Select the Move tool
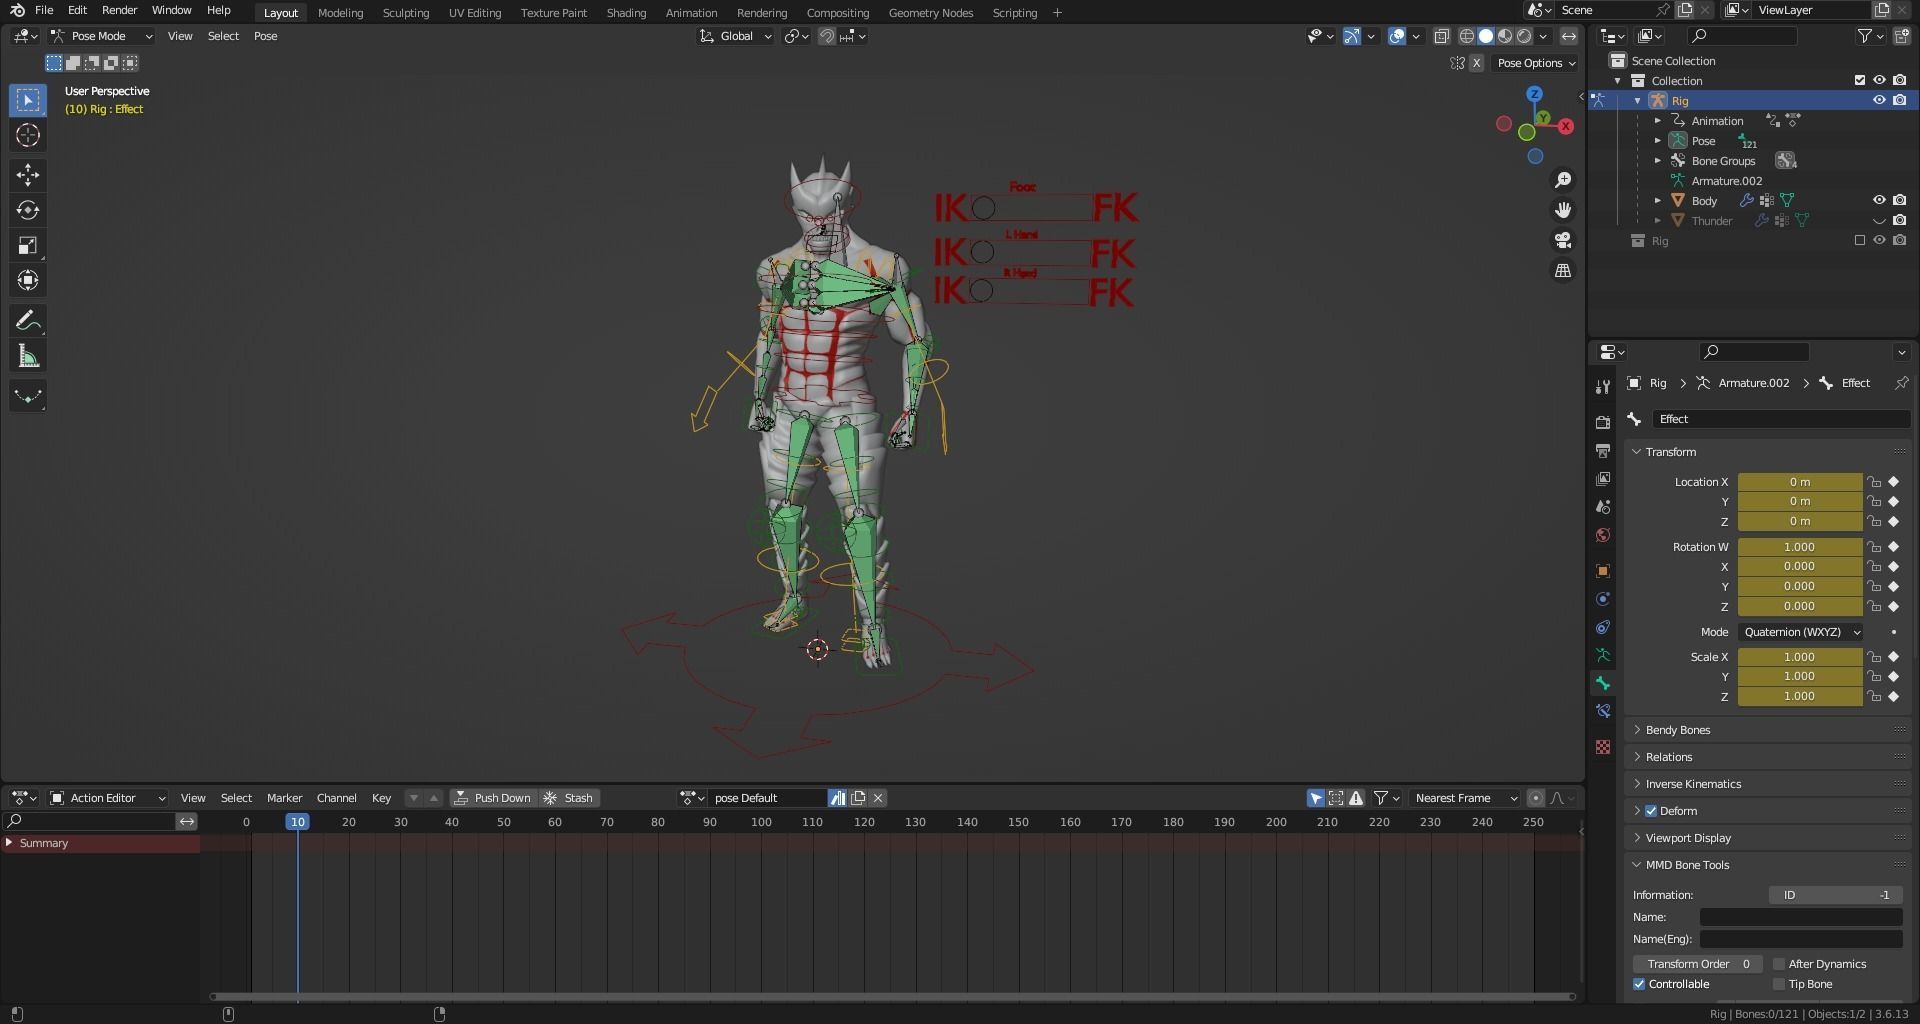Screen dimensions: 1920x1024 [28, 175]
